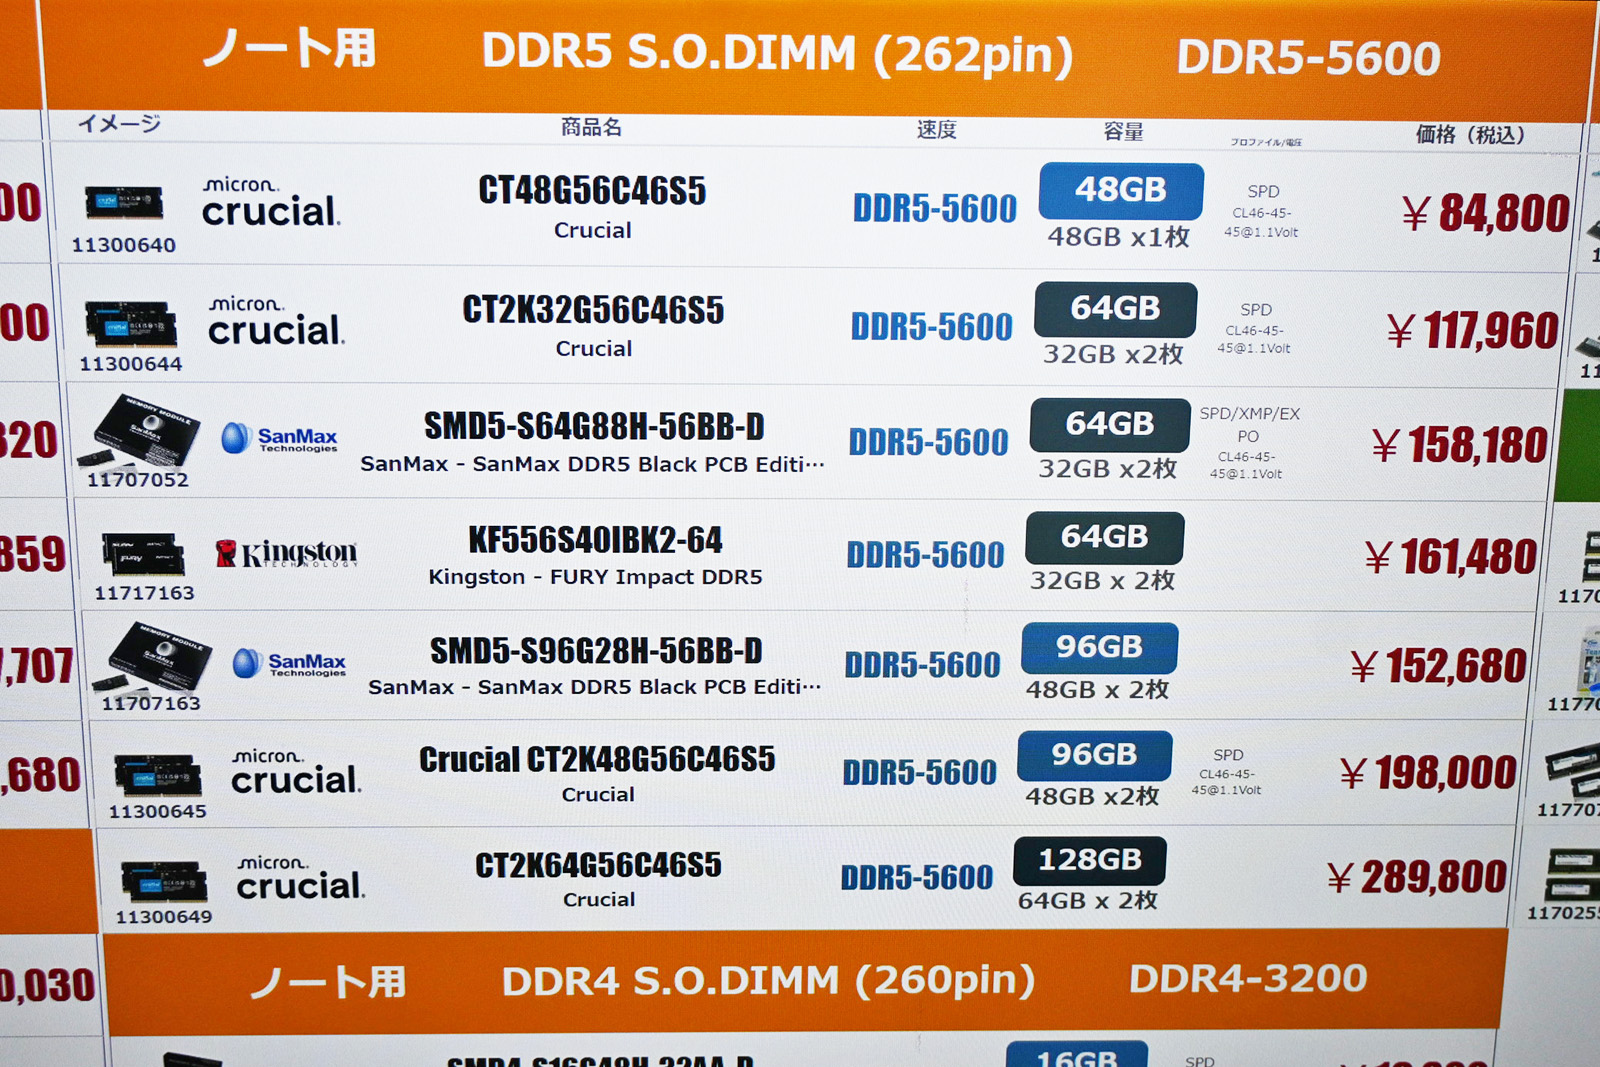Image resolution: width=1600 pixels, height=1067 pixels.
Task: Click the price ¥117,960
Action: pyautogui.click(x=1472, y=331)
